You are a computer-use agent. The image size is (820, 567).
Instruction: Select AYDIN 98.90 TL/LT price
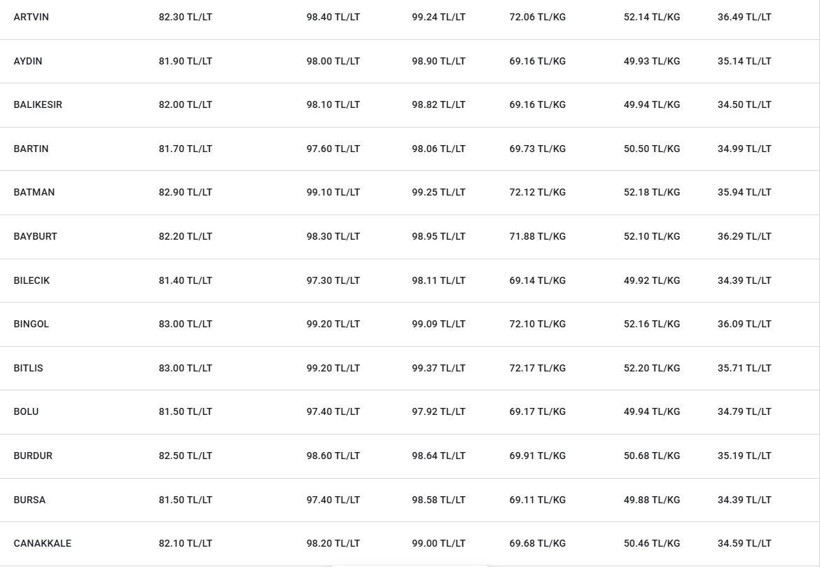pyautogui.click(x=438, y=61)
